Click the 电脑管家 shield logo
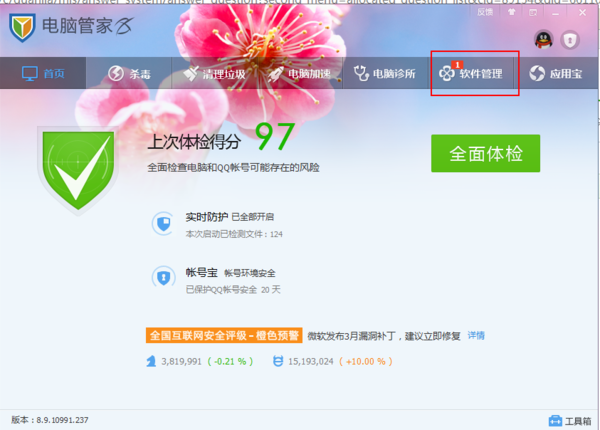 pos(22,28)
